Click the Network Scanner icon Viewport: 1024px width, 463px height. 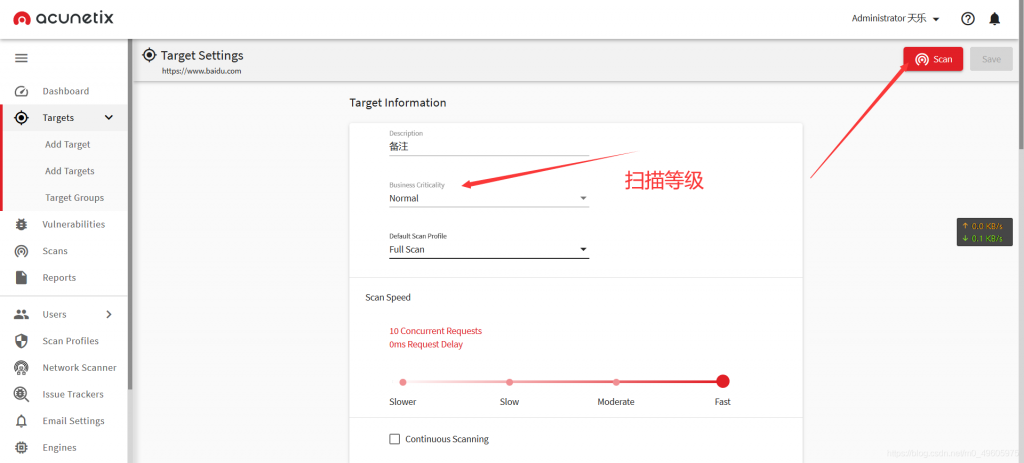(22, 368)
